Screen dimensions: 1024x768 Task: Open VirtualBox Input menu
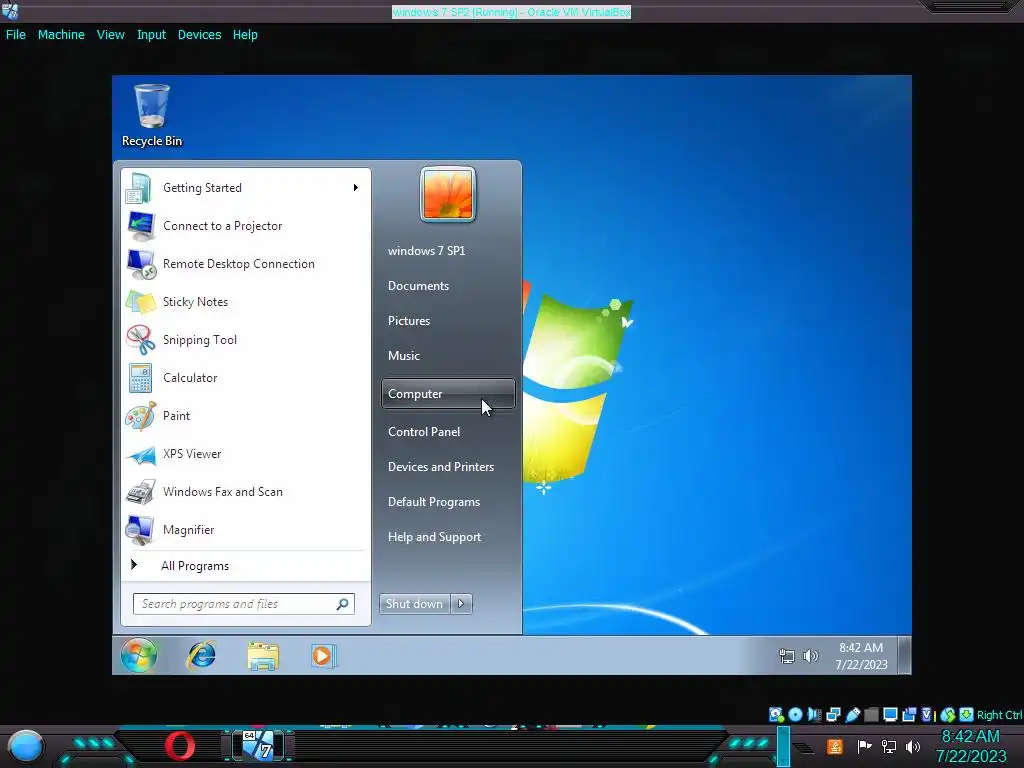[151, 35]
